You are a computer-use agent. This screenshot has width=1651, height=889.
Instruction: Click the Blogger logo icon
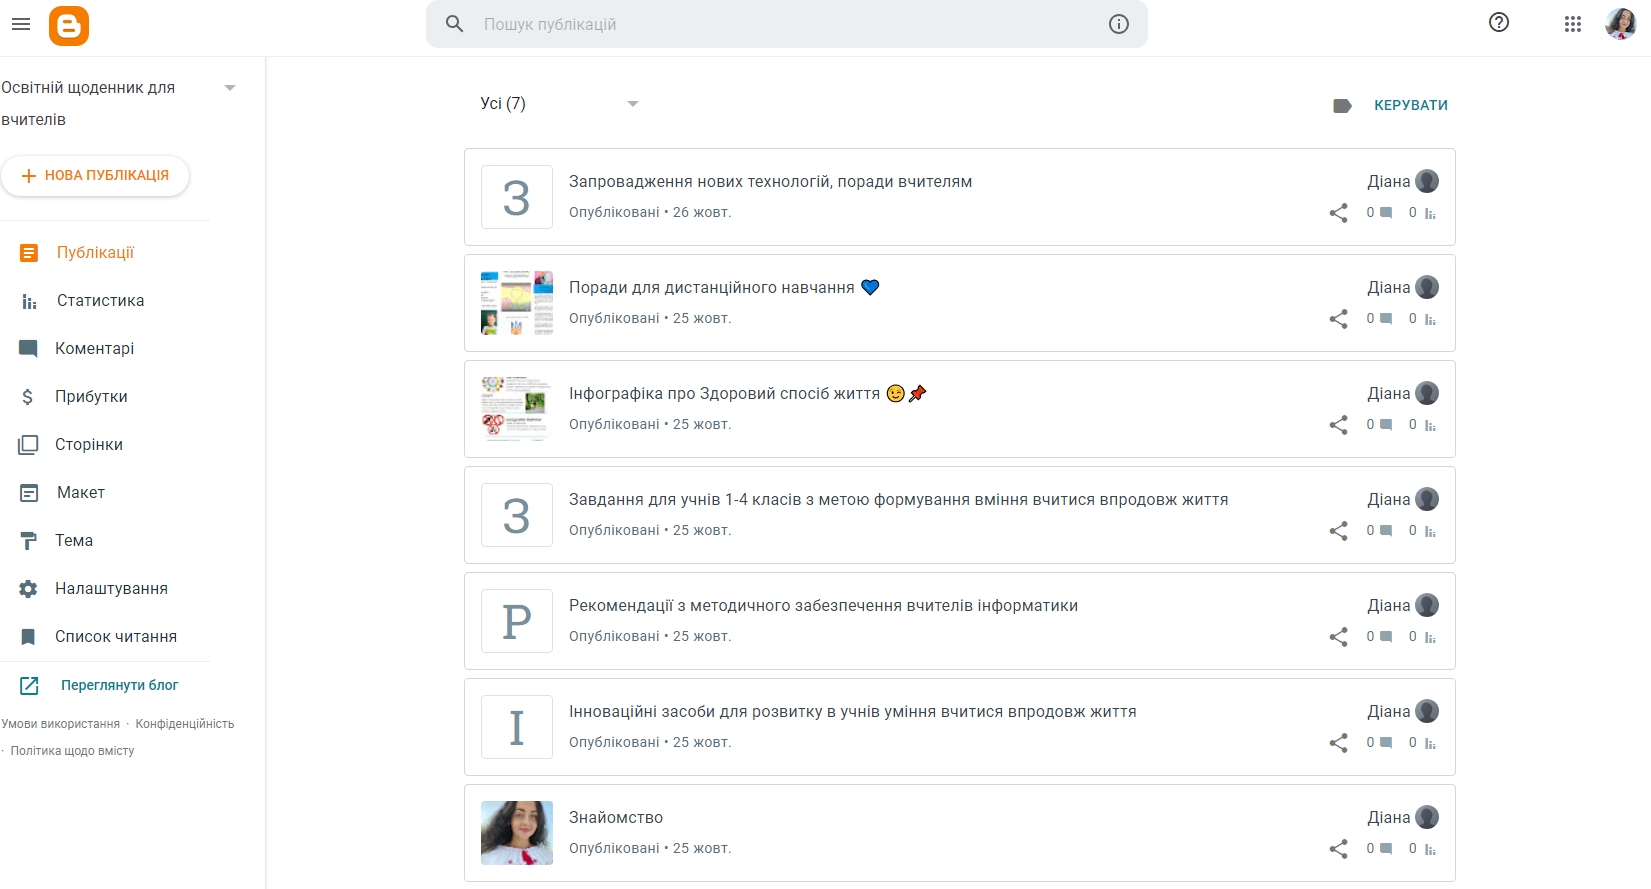pos(69,25)
